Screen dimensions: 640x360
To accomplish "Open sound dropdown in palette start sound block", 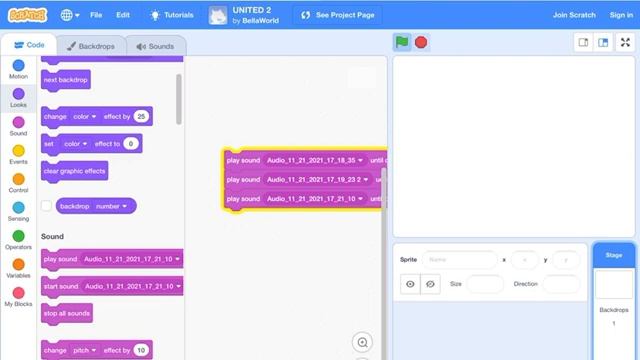I will click(132, 287).
